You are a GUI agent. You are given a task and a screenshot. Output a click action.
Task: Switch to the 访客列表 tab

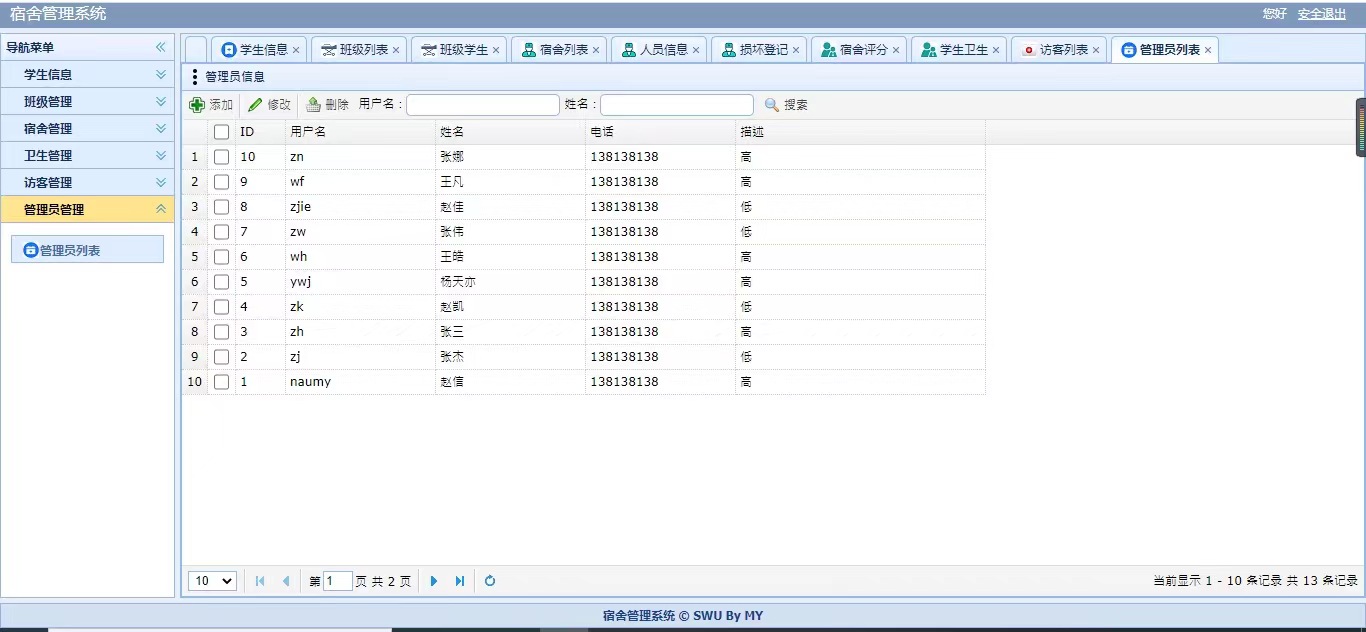1063,49
